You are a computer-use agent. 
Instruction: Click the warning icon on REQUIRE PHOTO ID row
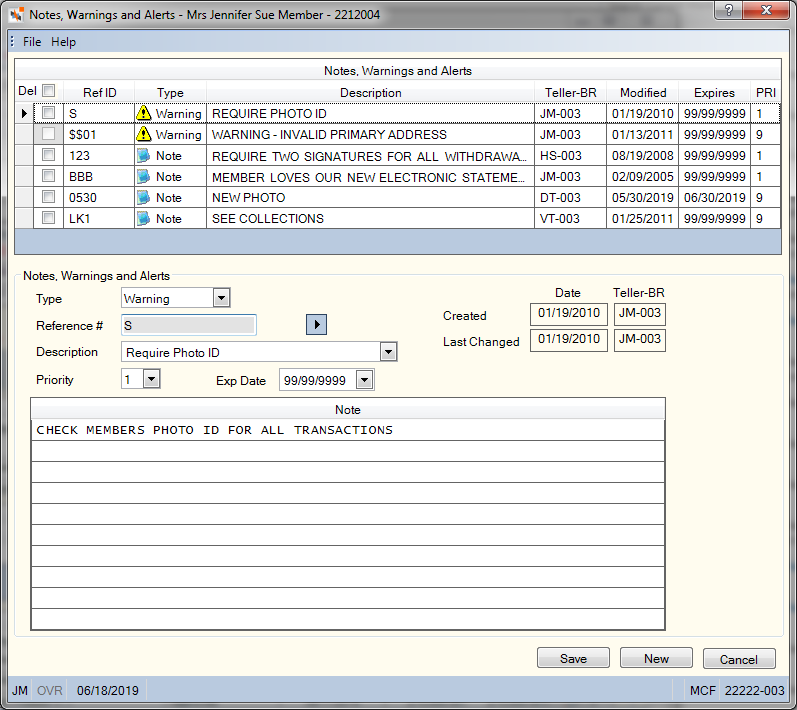[144, 113]
